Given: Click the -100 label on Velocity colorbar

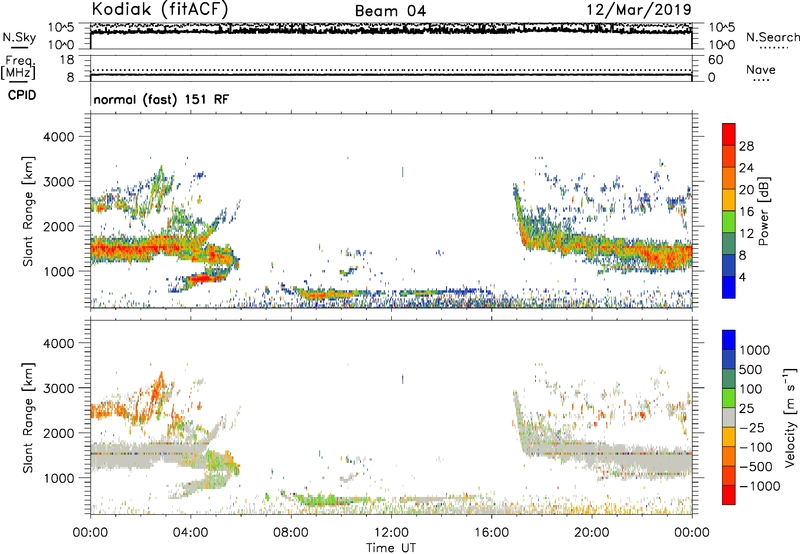Looking at the screenshot, I should point(756,447).
